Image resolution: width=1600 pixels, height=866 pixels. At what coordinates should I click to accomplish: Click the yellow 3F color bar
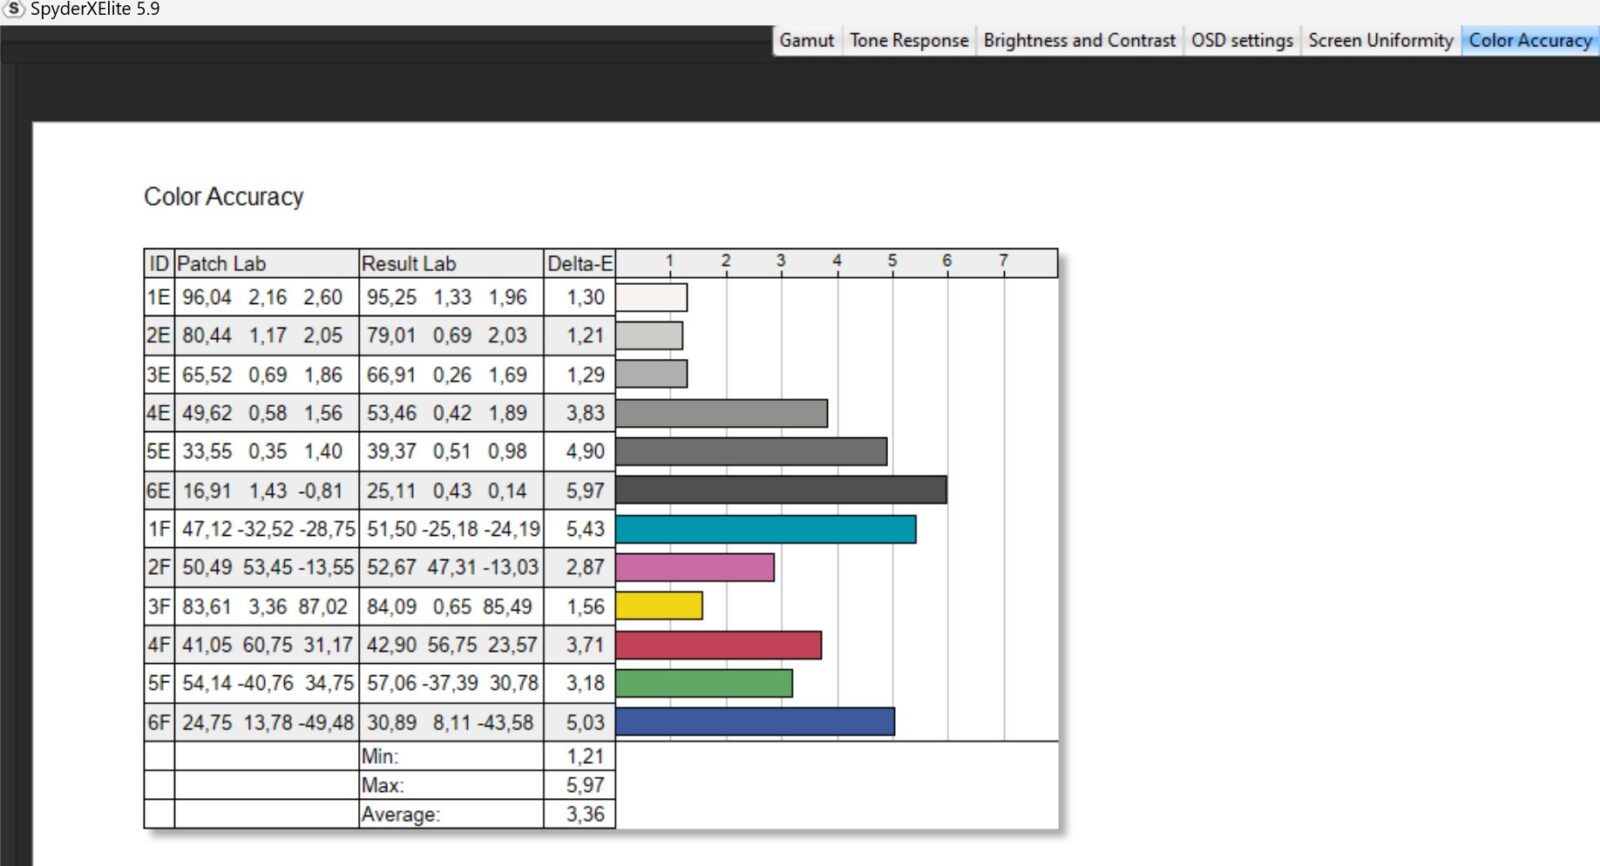659,606
